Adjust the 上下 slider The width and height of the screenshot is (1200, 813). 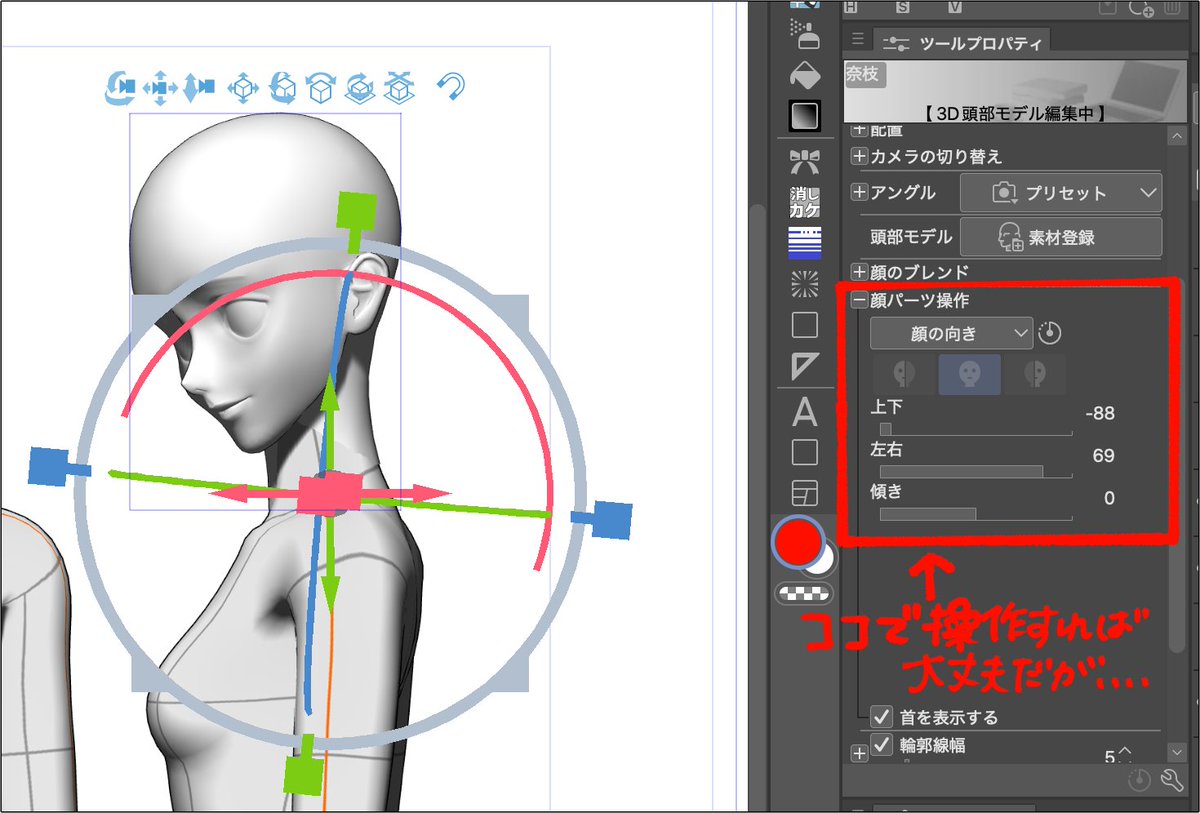click(x=975, y=429)
